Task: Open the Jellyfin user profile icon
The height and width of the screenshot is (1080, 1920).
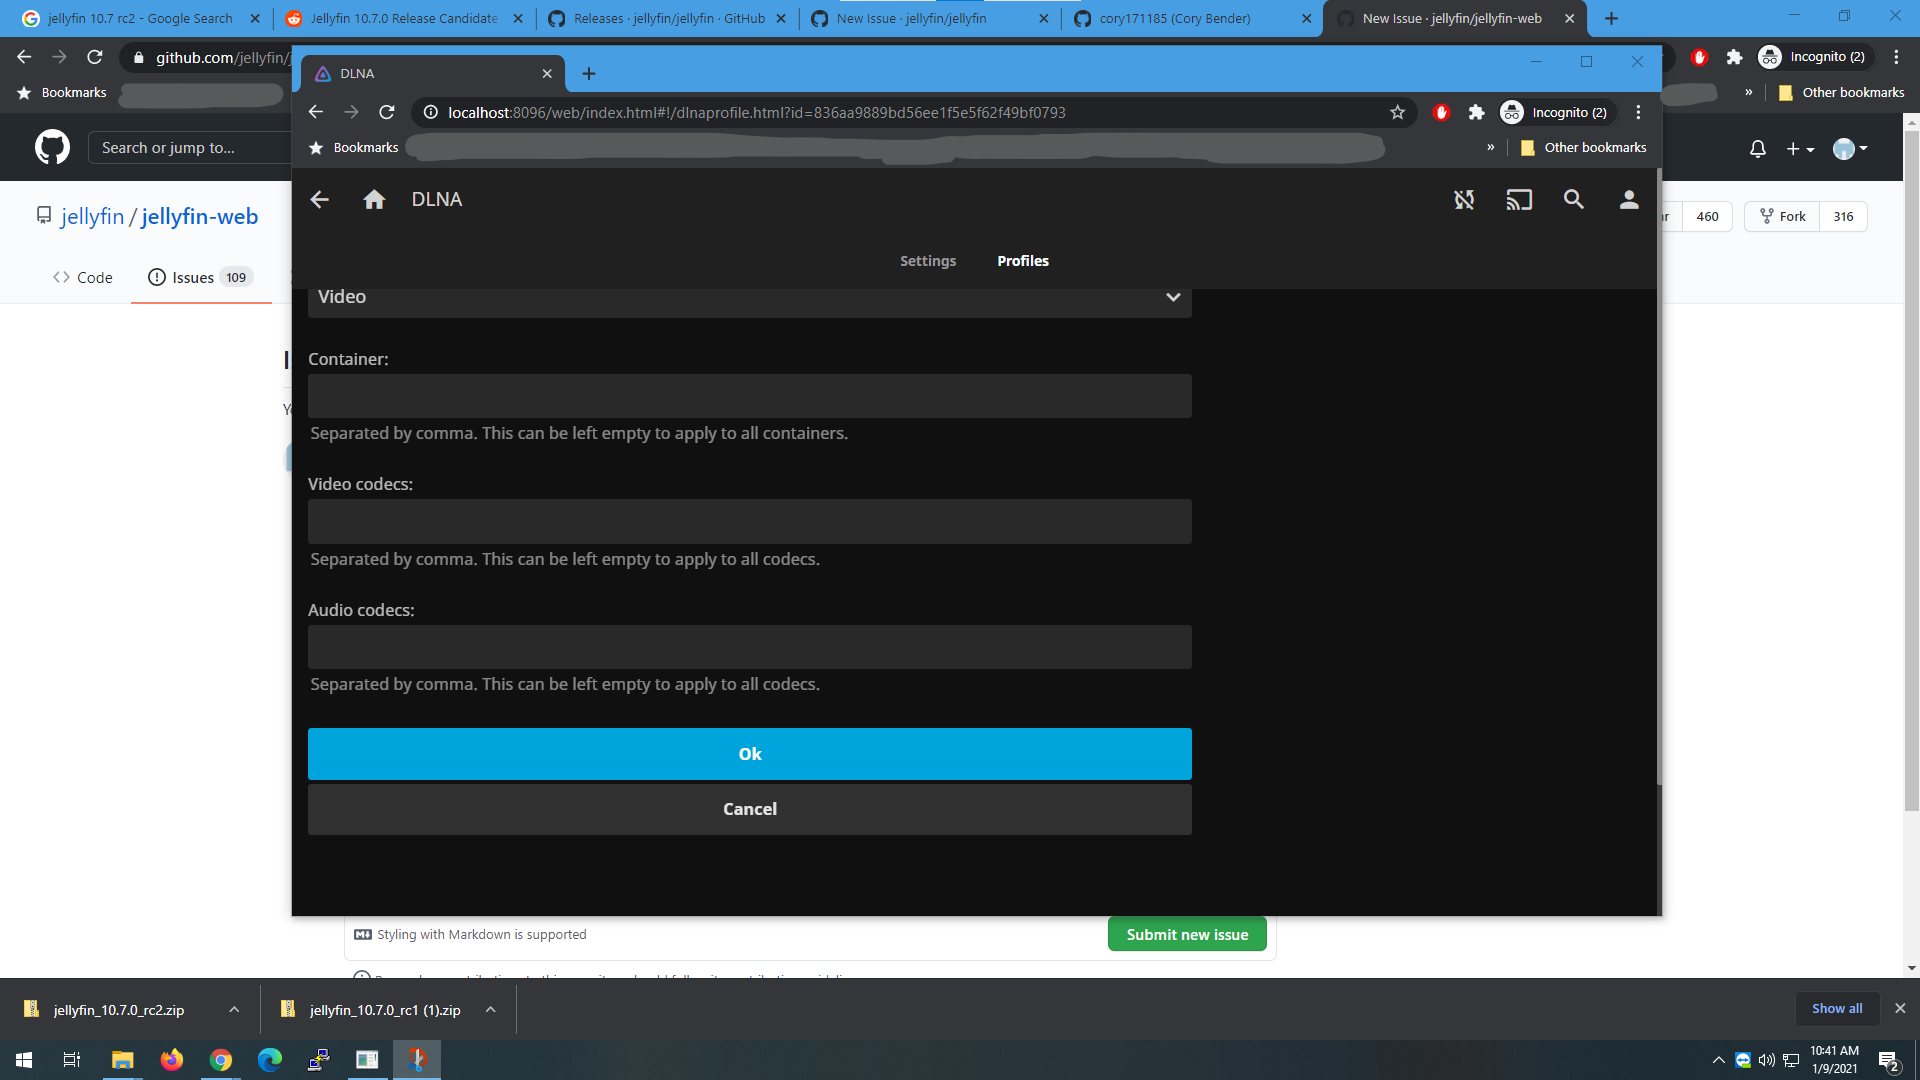Action: [x=1628, y=199]
